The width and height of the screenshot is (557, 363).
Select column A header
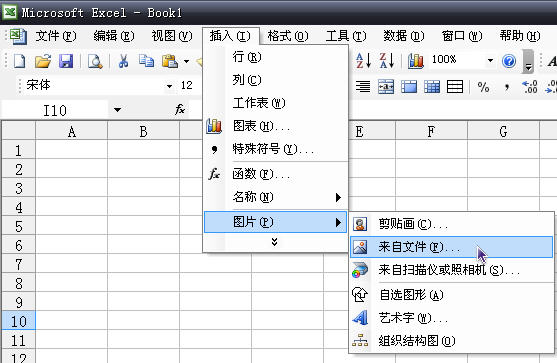71,131
